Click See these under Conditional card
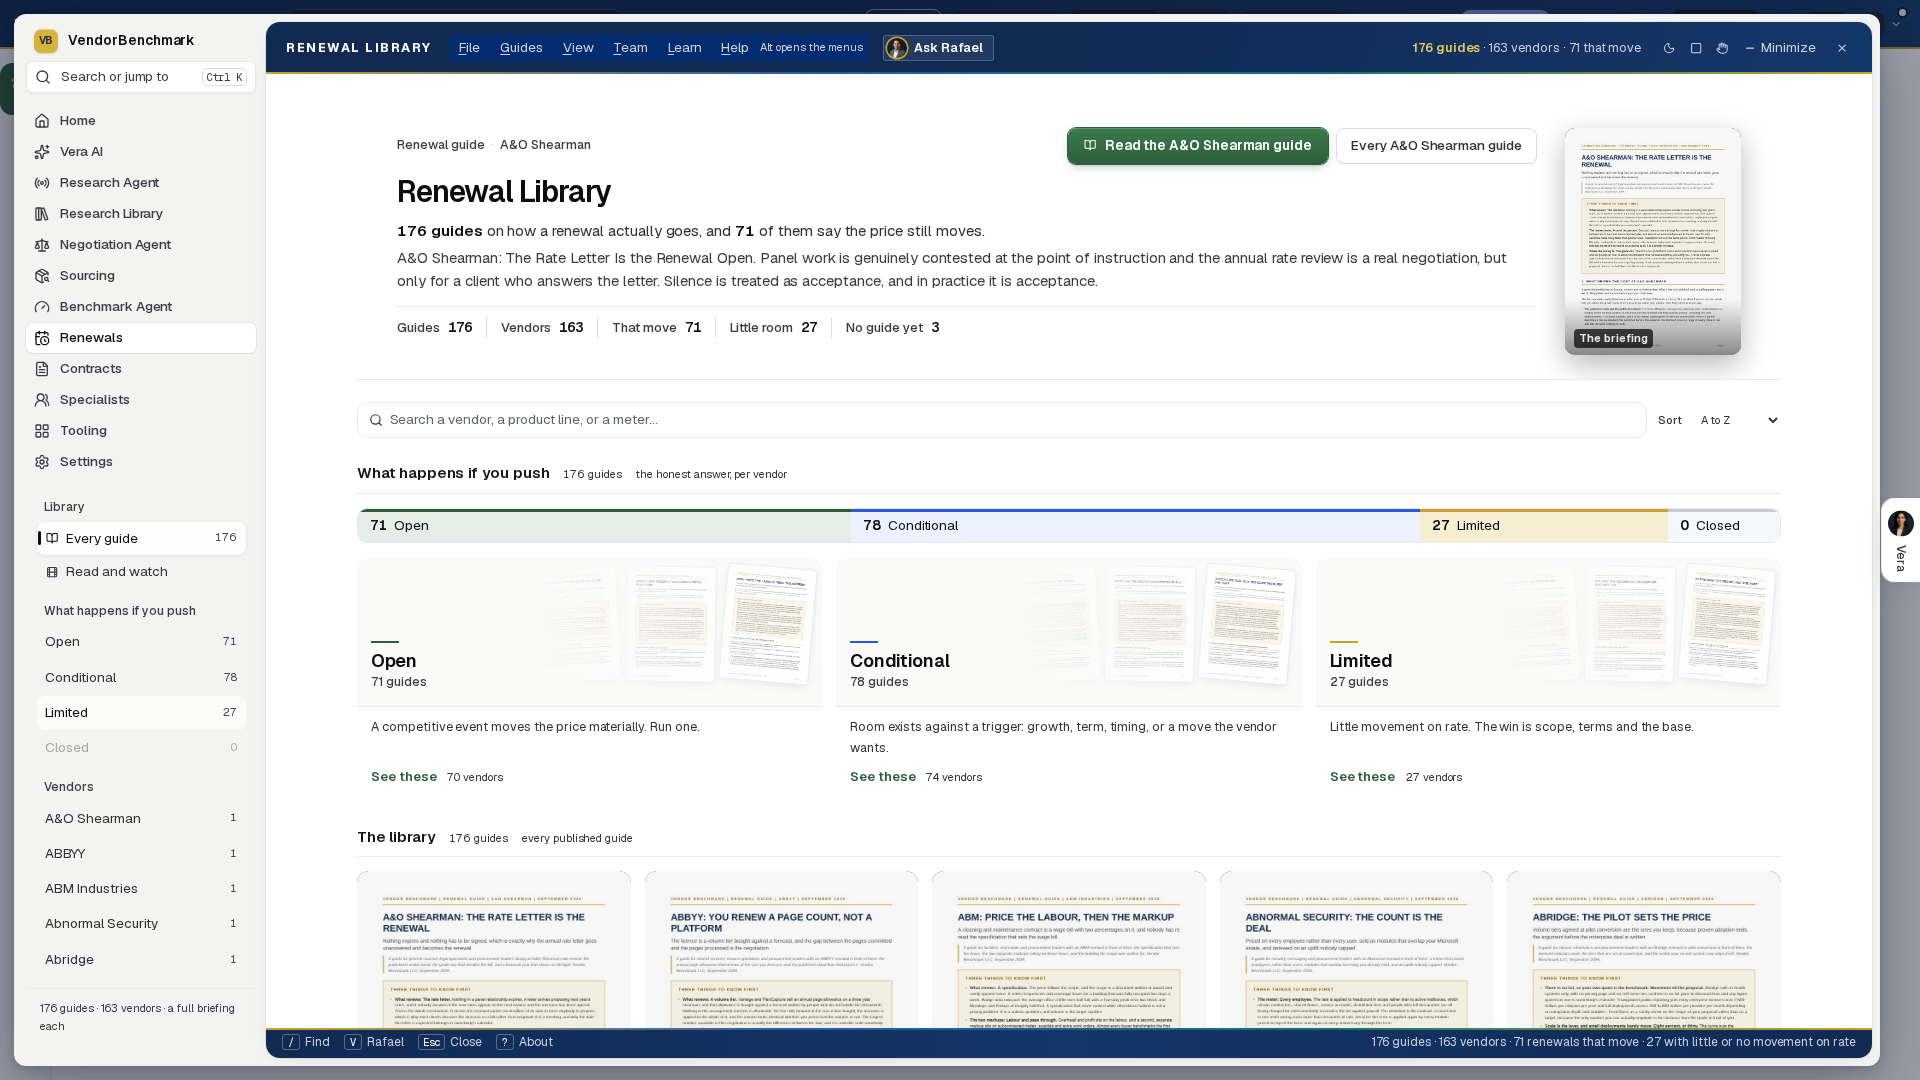Viewport: 1920px width, 1080px height. point(883,777)
